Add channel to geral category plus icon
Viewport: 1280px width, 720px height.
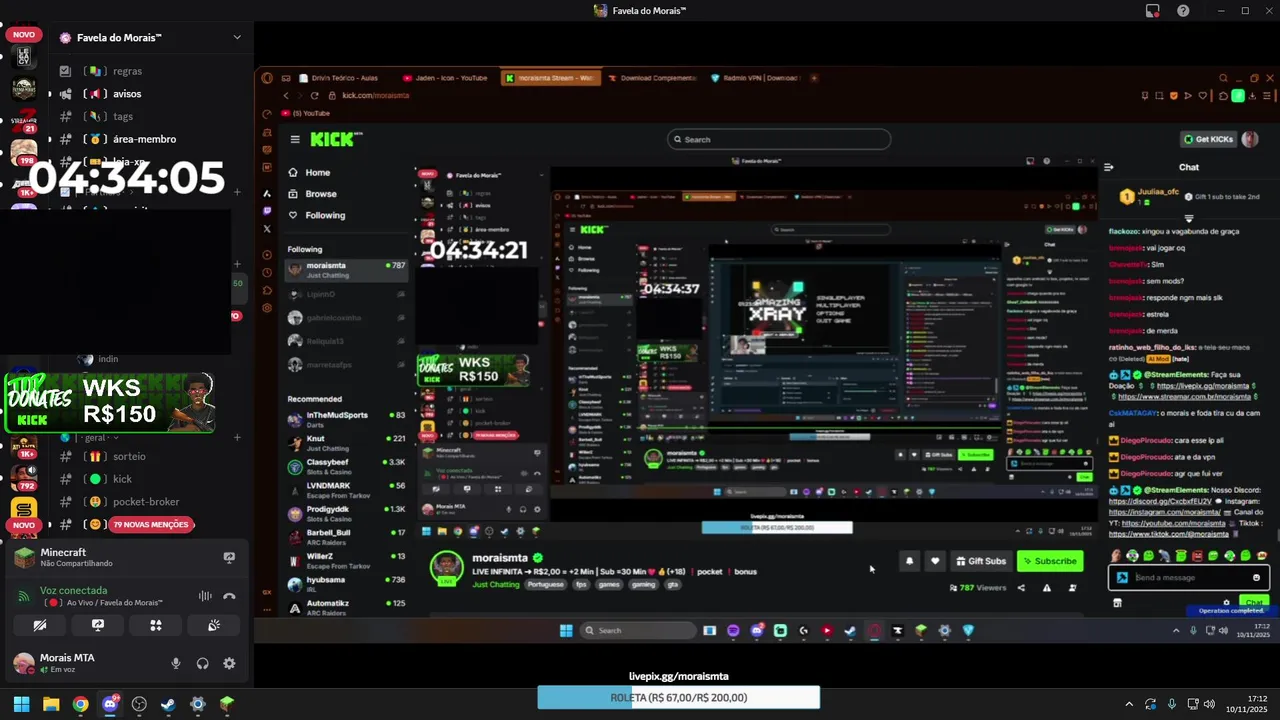click(x=237, y=437)
